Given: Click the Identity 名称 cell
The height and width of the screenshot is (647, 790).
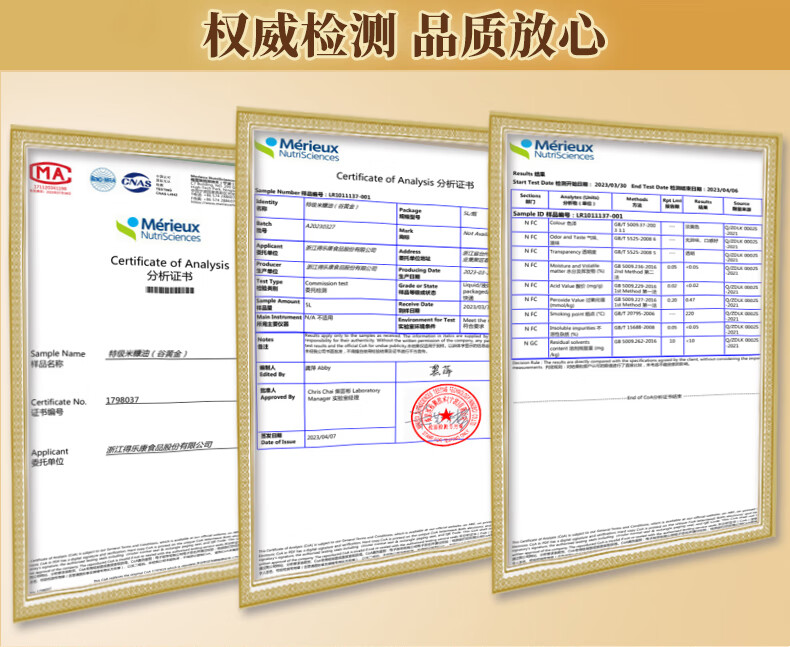Looking at the screenshot, I should pyautogui.click(x=279, y=208).
